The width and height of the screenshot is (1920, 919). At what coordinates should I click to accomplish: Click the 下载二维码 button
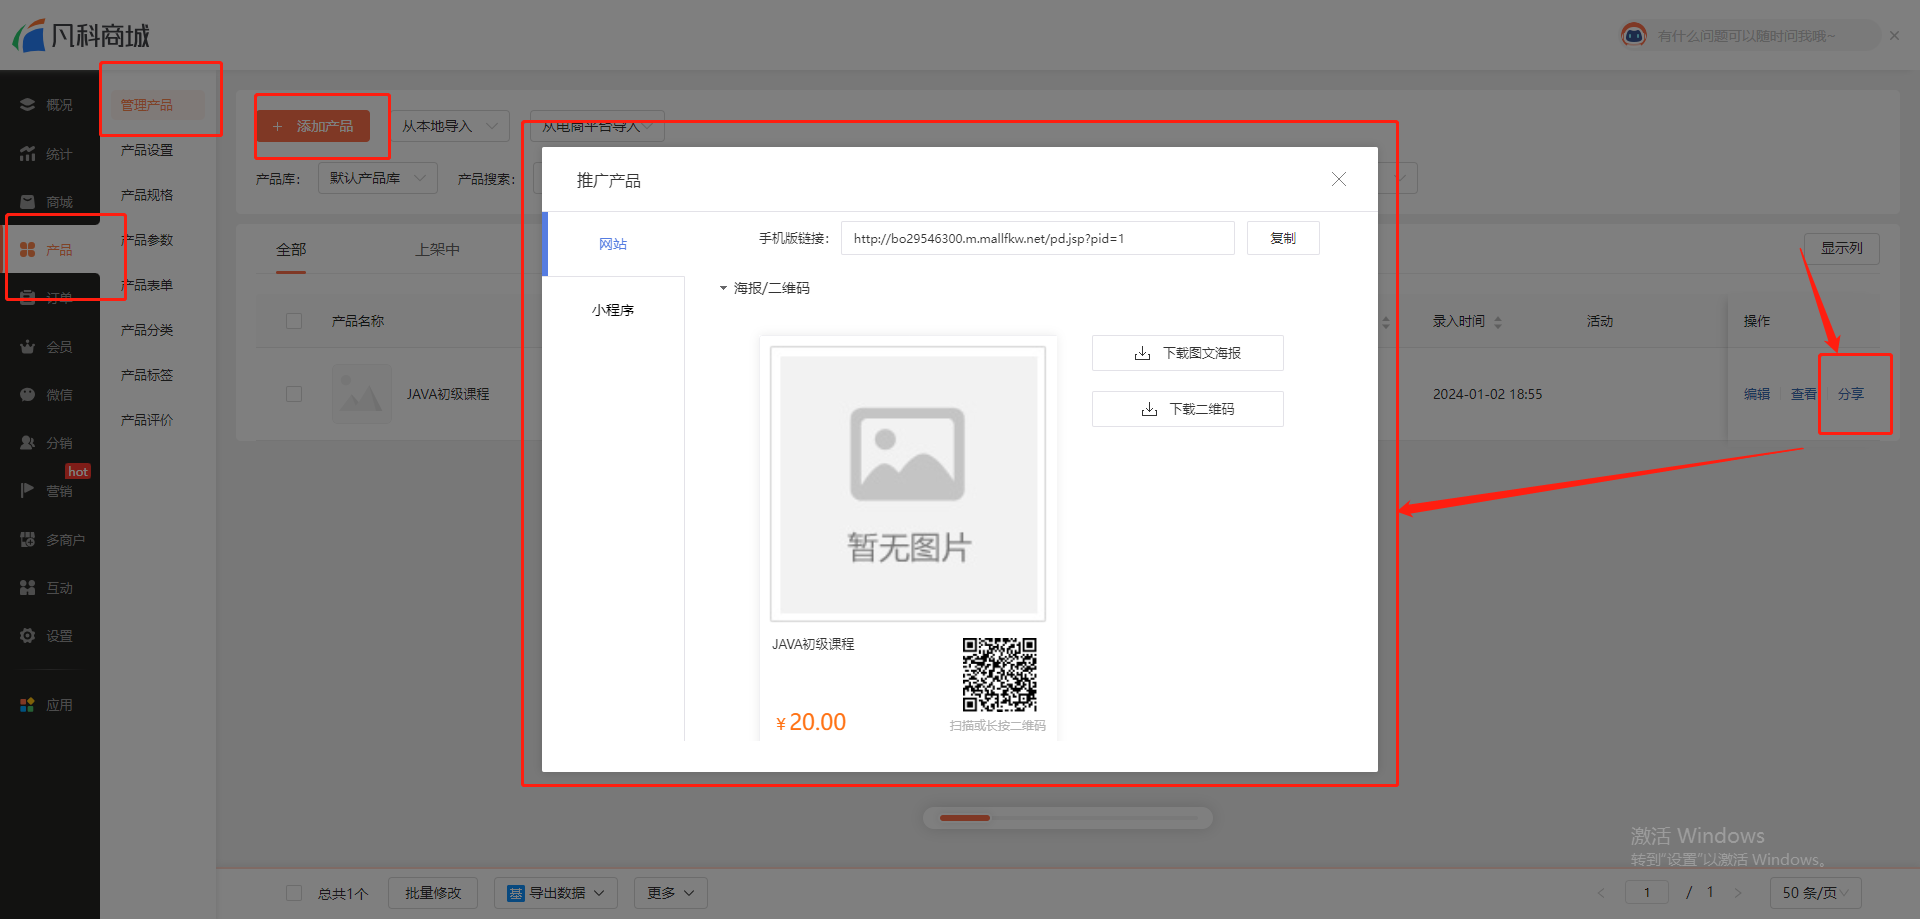[x=1188, y=409]
